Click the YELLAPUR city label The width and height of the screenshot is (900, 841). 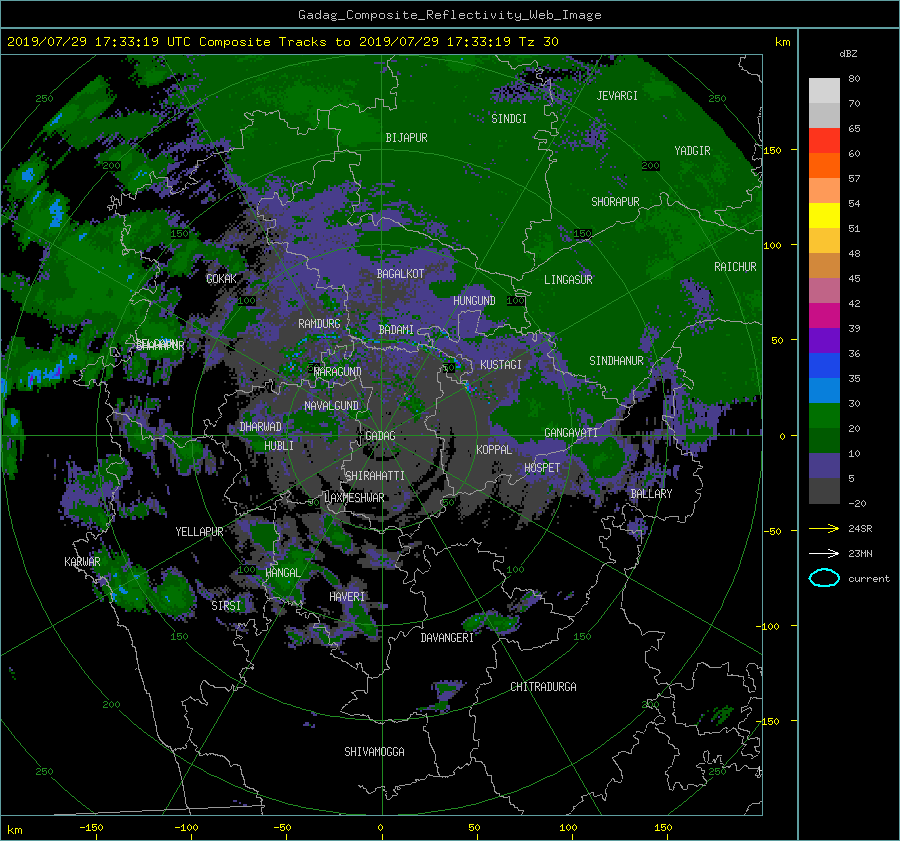pos(199,532)
